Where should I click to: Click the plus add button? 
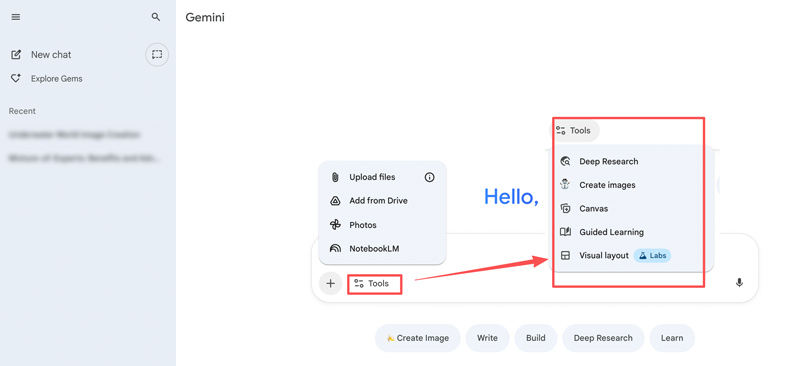pos(330,283)
